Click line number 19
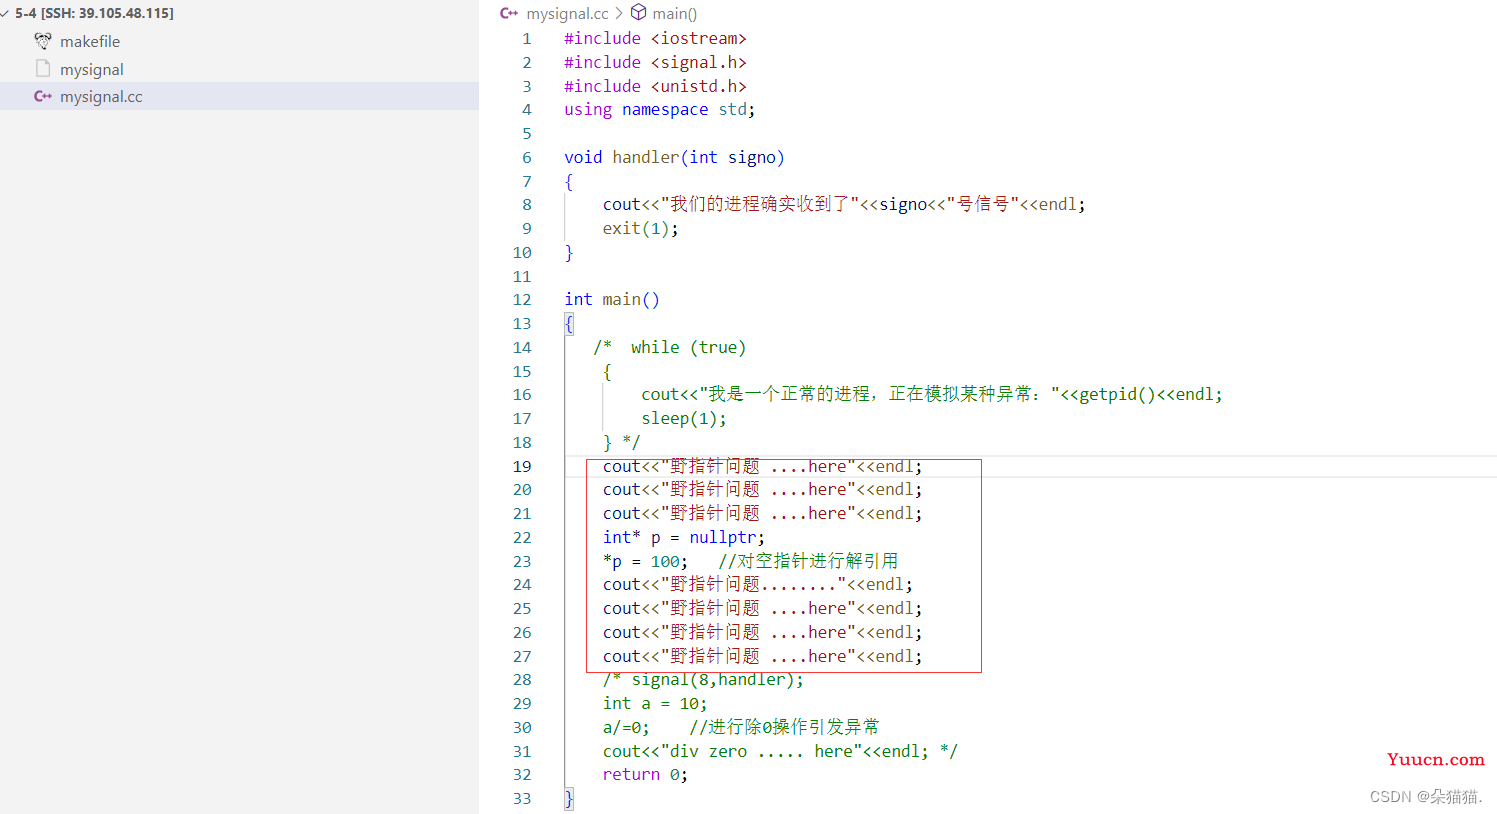Viewport: 1497px width, 814px height. (x=522, y=467)
